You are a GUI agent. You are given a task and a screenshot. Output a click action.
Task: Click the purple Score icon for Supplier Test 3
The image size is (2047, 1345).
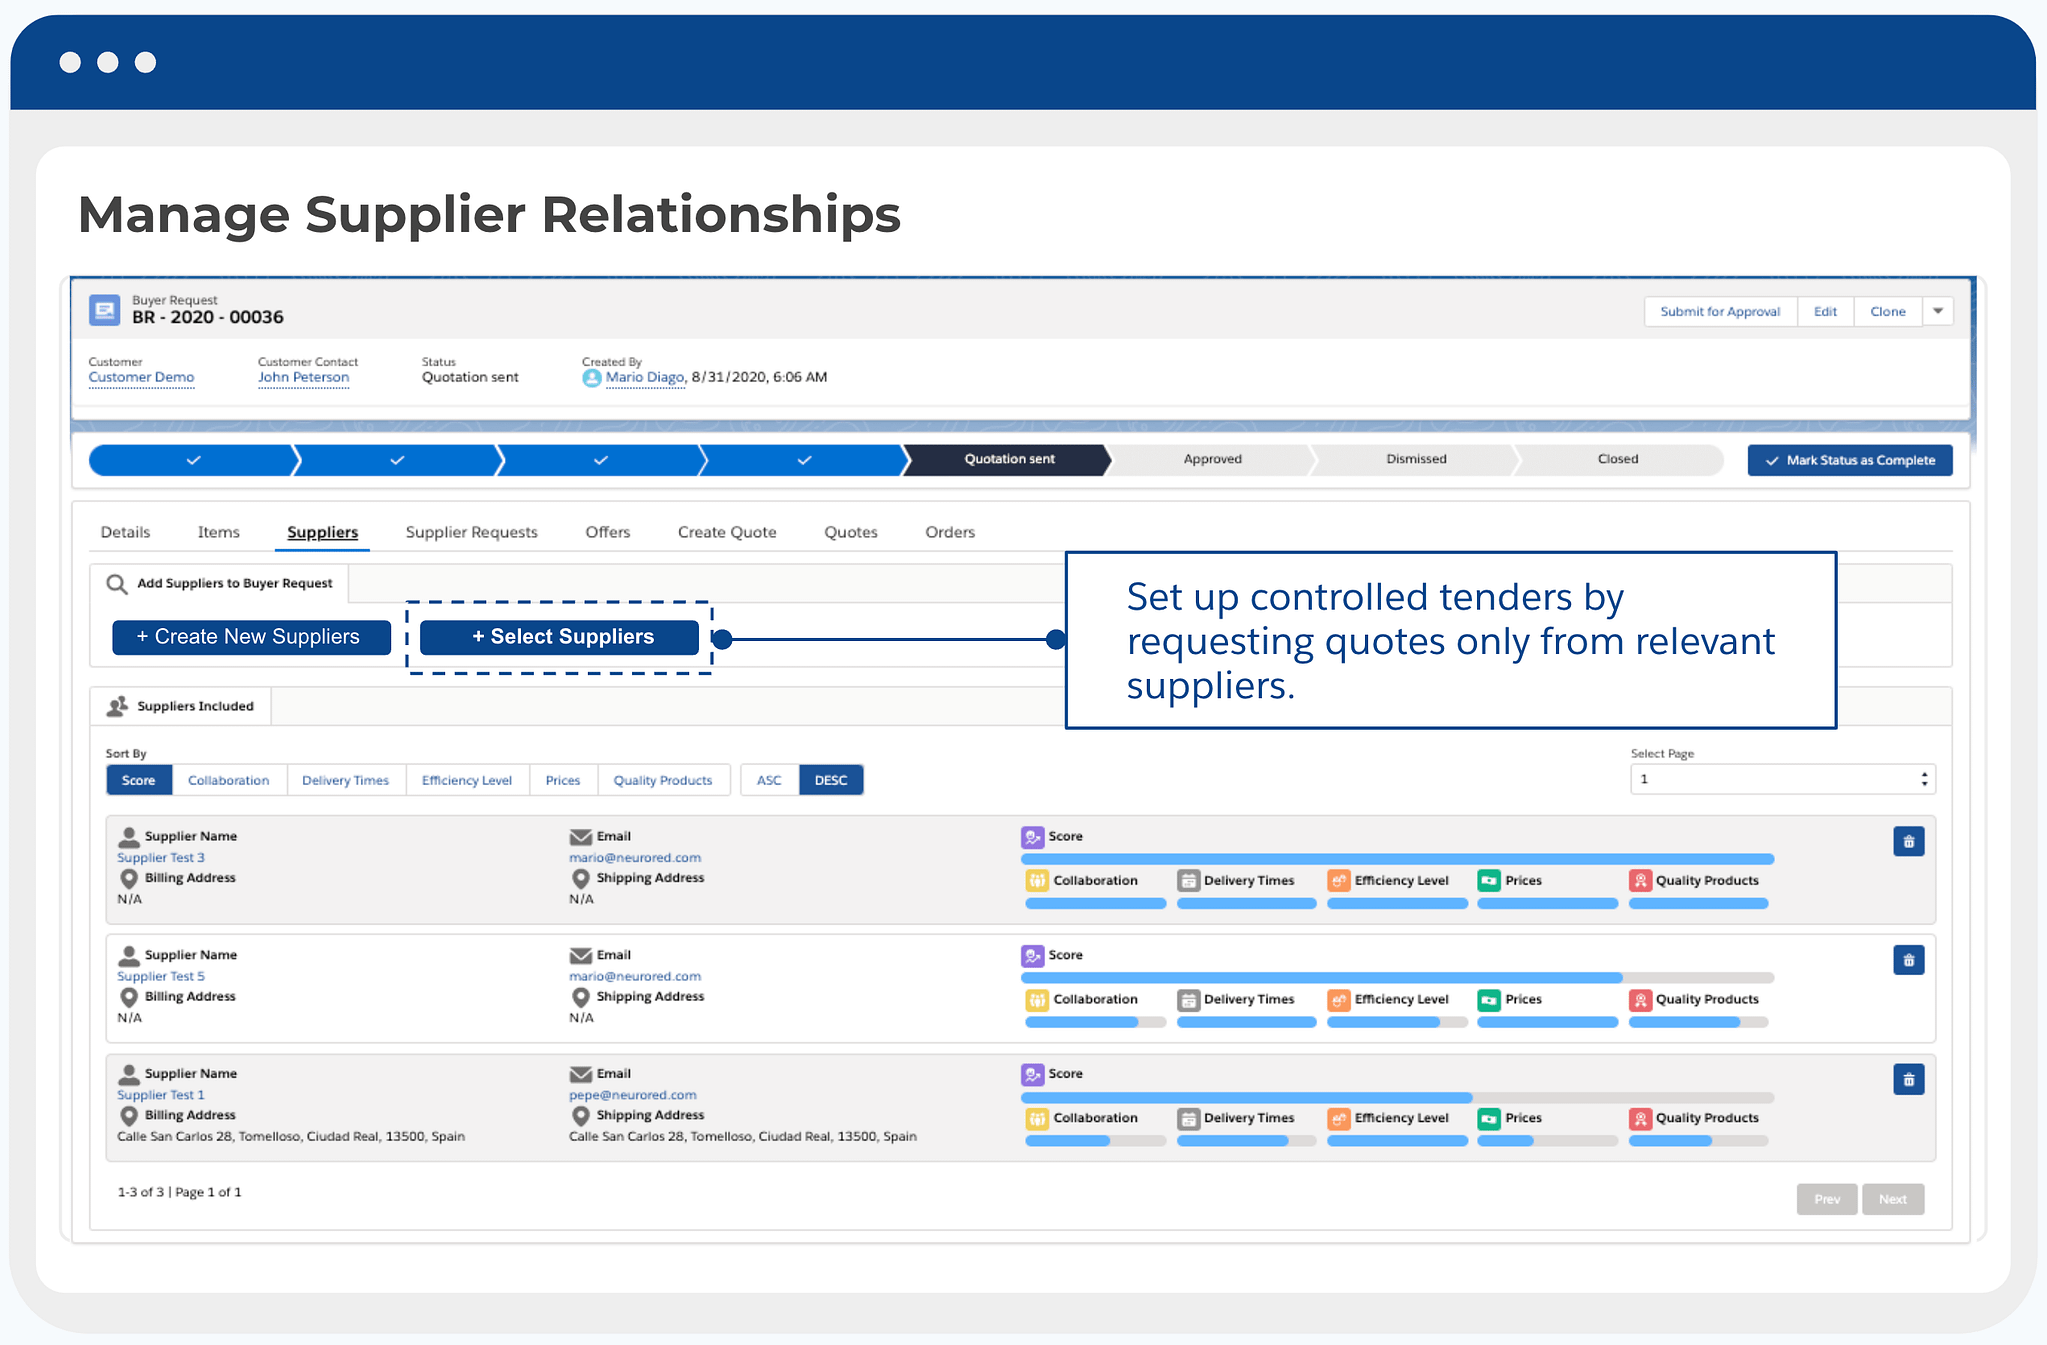click(x=1032, y=837)
